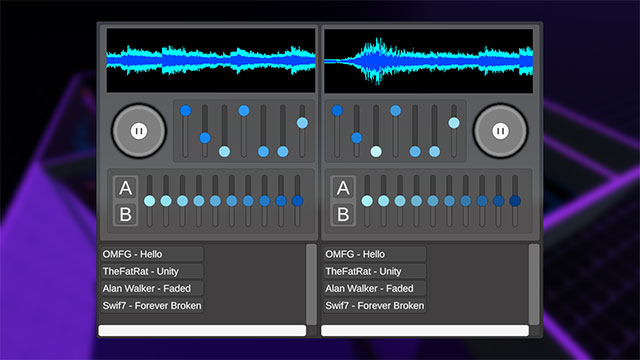The width and height of the screenshot is (640, 360).
Task: Pause the left deck turntable
Action: 139,131
